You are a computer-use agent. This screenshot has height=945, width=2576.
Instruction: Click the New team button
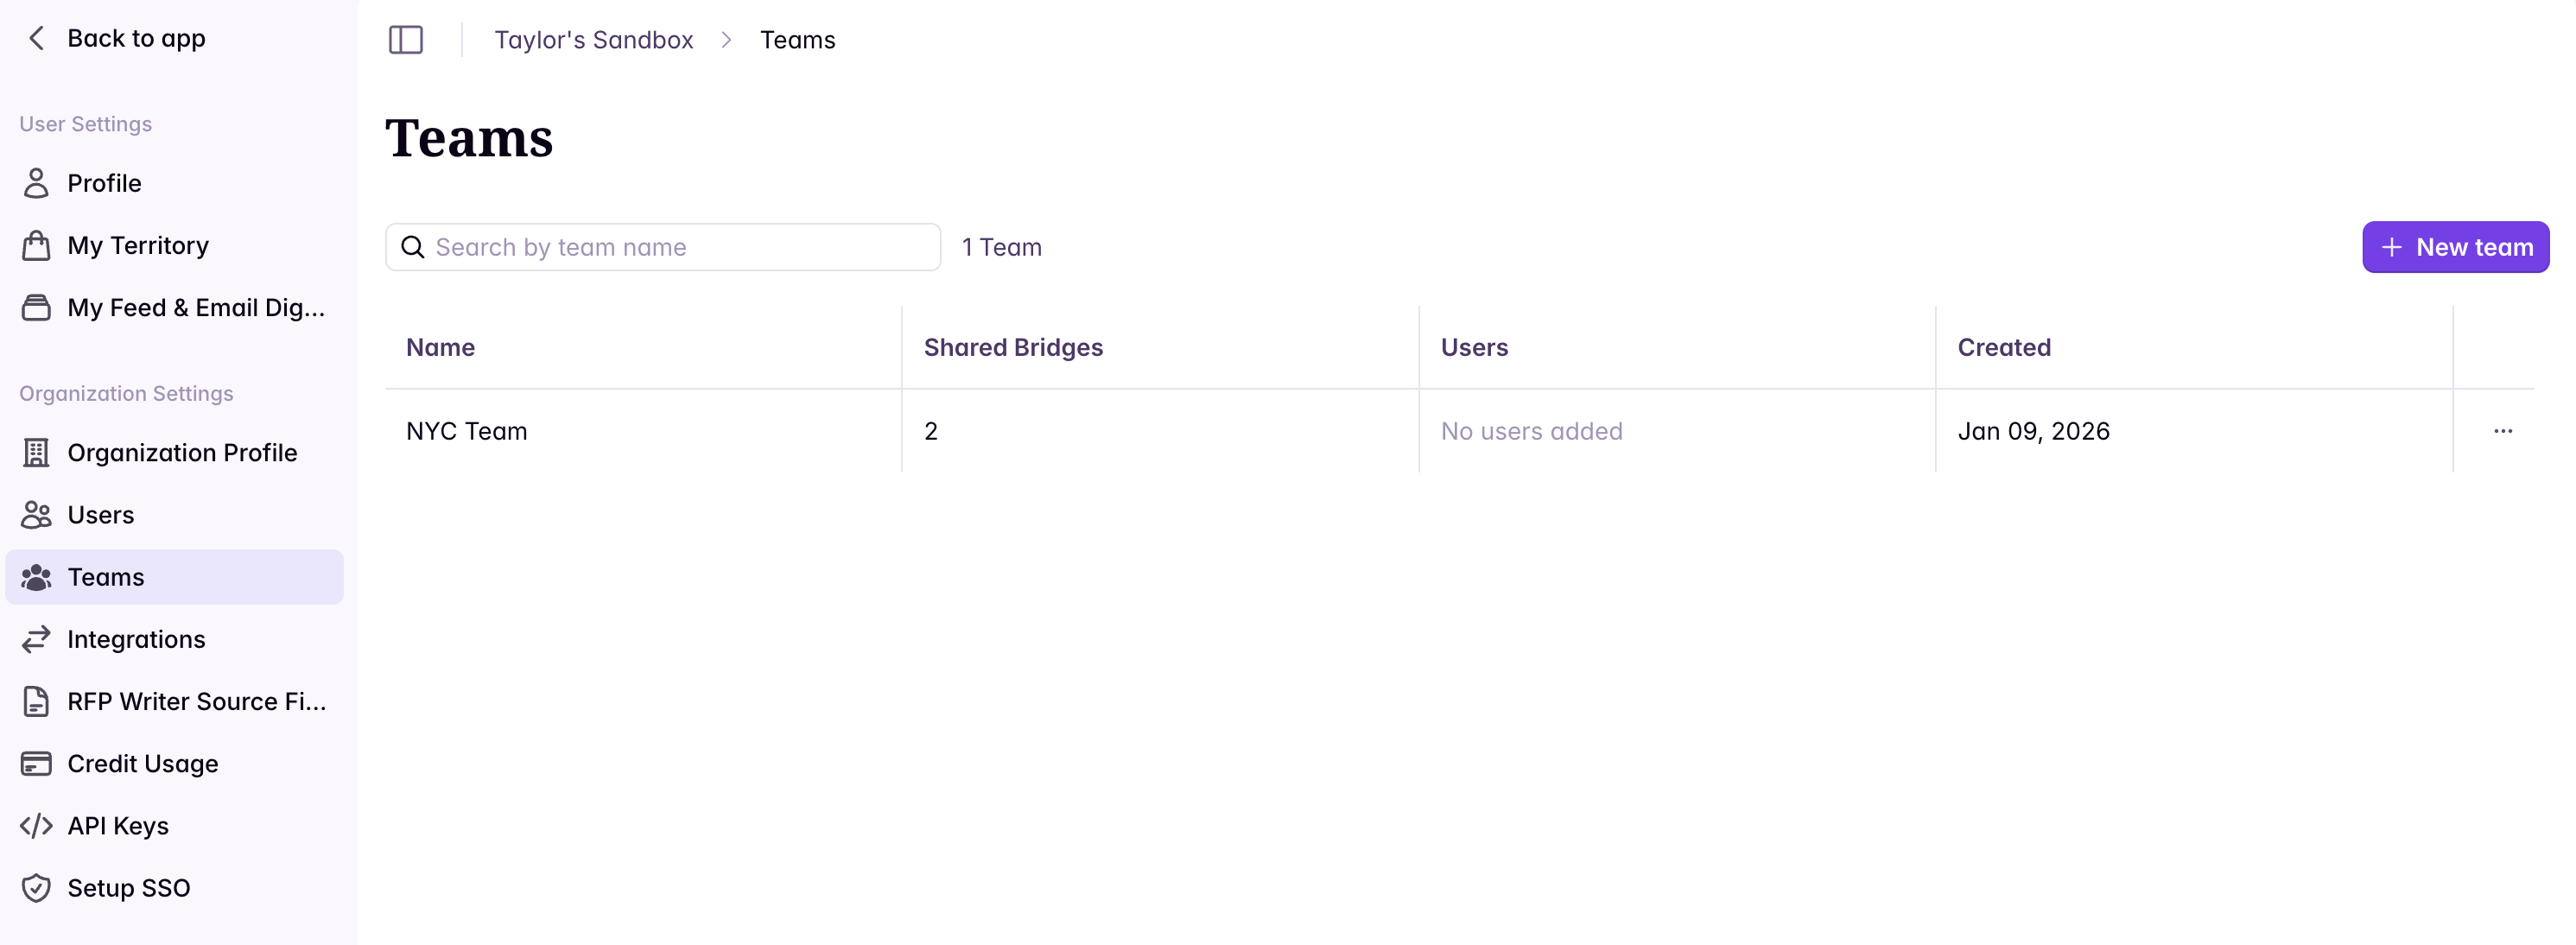click(2456, 247)
